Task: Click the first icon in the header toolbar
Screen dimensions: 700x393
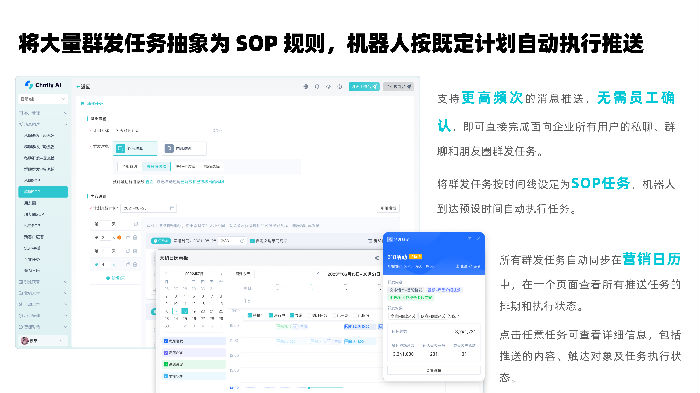Action: coord(306,87)
